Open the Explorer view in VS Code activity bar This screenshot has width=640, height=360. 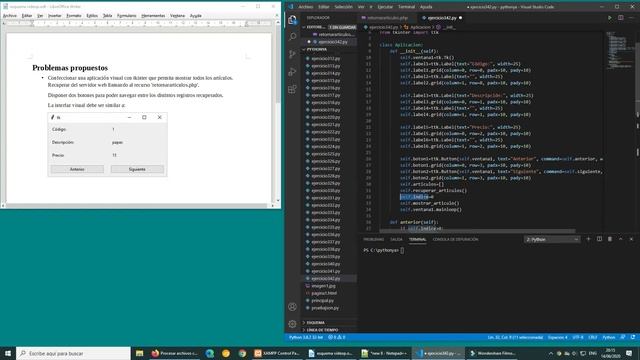292,20
